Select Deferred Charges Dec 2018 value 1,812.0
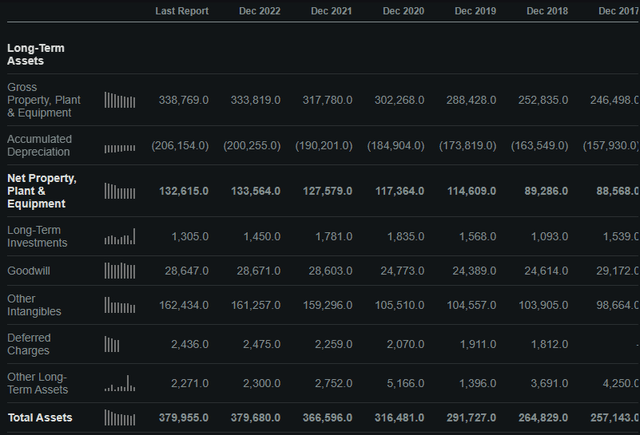Image resolution: width=640 pixels, height=435 pixels. click(549, 344)
